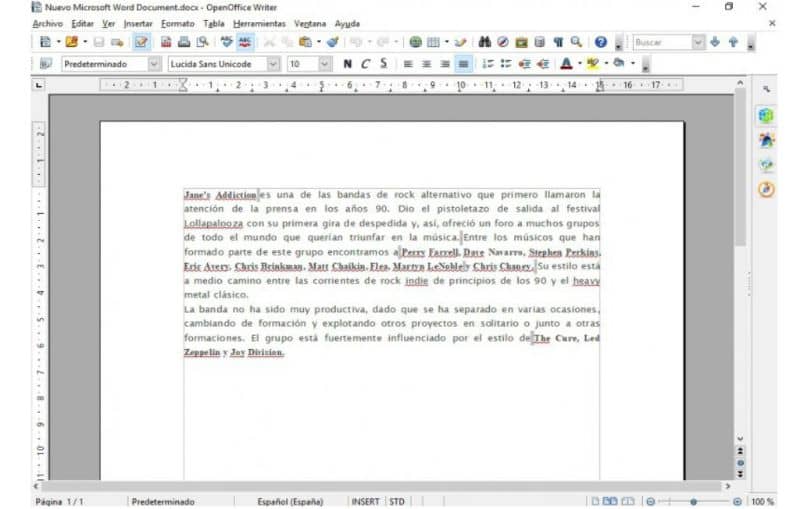Click the Open file folder icon
800x509 pixels.
(71, 42)
